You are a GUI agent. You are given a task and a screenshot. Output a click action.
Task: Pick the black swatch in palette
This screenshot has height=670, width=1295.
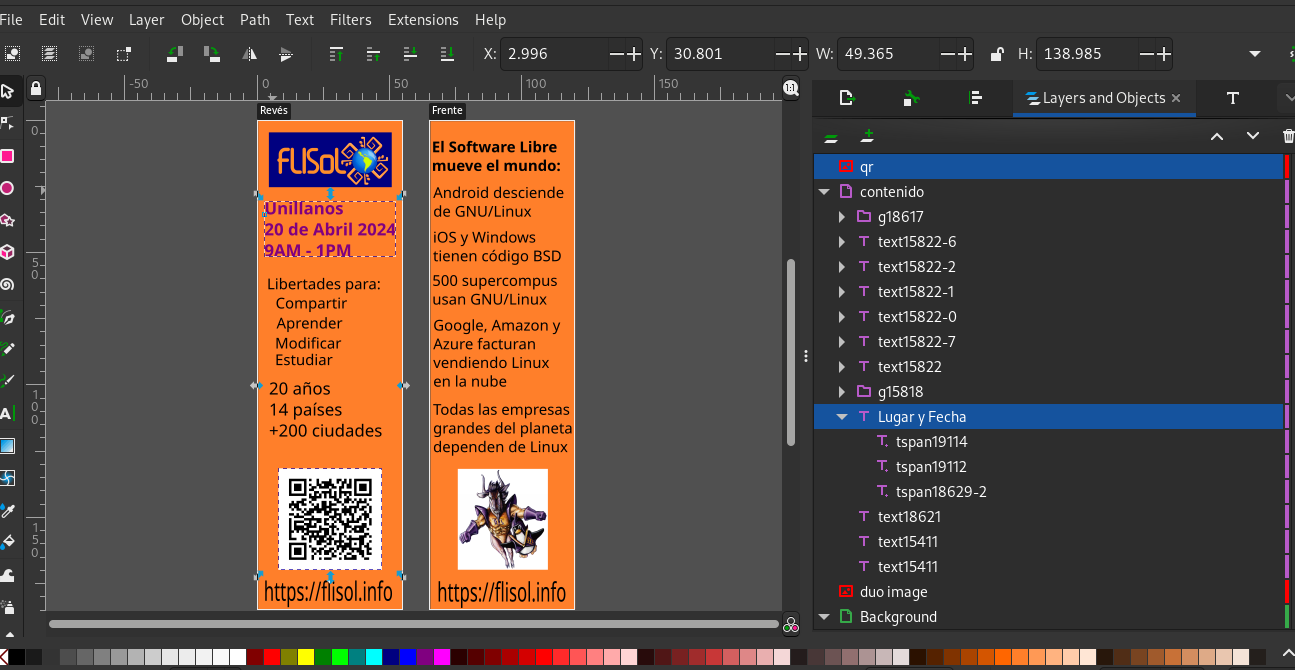17,657
